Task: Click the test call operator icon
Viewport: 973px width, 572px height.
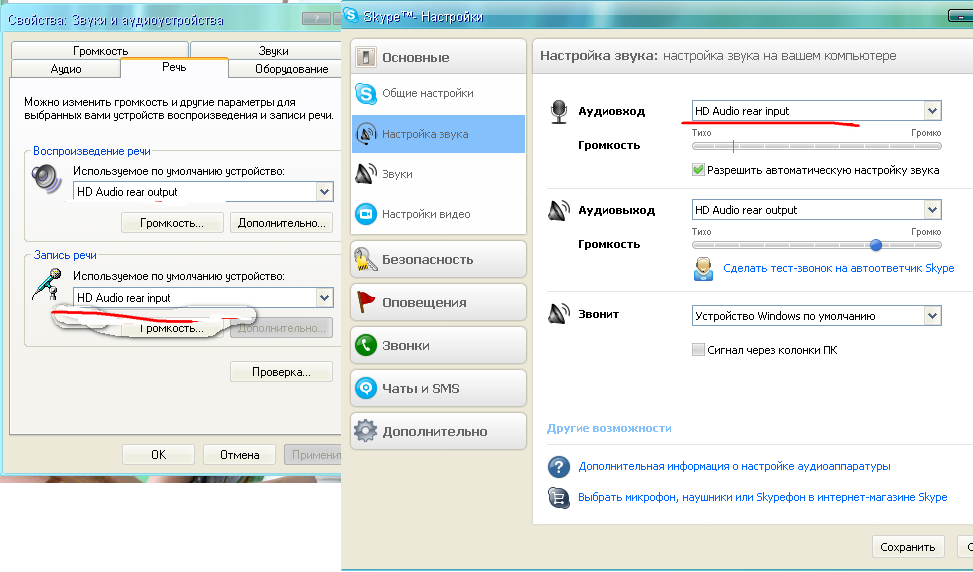Action: coord(703,269)
